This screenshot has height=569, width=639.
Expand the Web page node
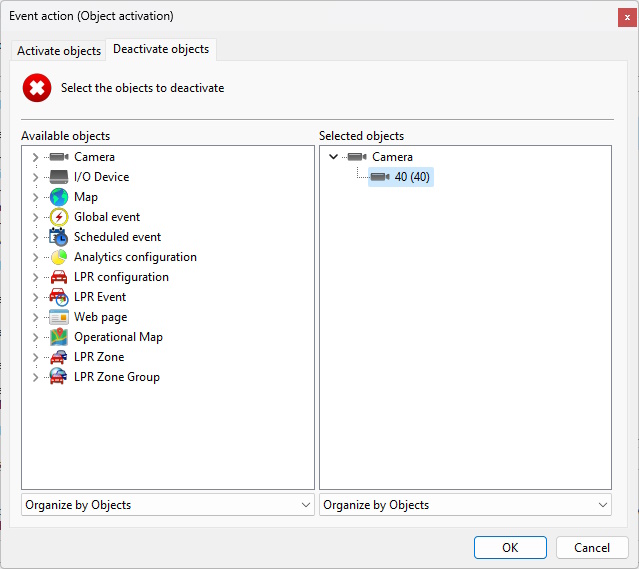click(x=35, y=317)
